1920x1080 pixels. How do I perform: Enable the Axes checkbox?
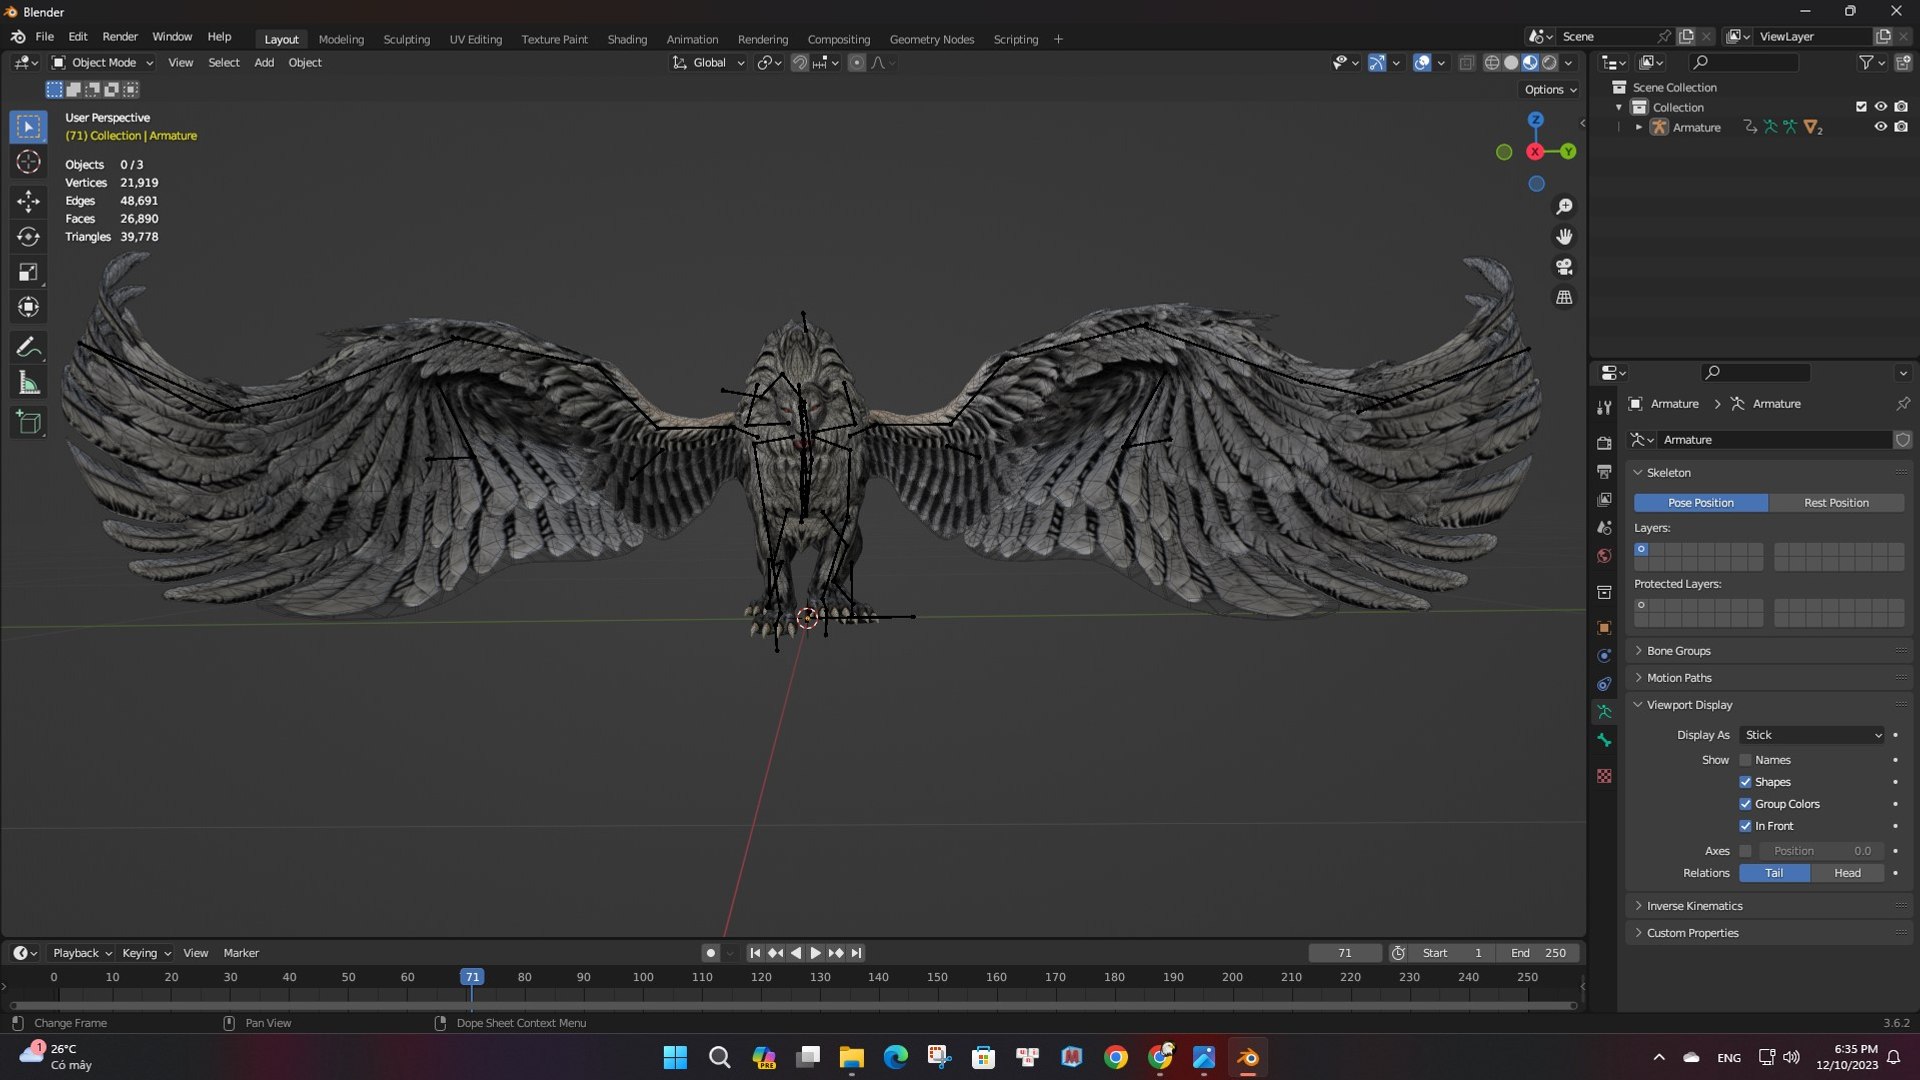pos(1745,851)
